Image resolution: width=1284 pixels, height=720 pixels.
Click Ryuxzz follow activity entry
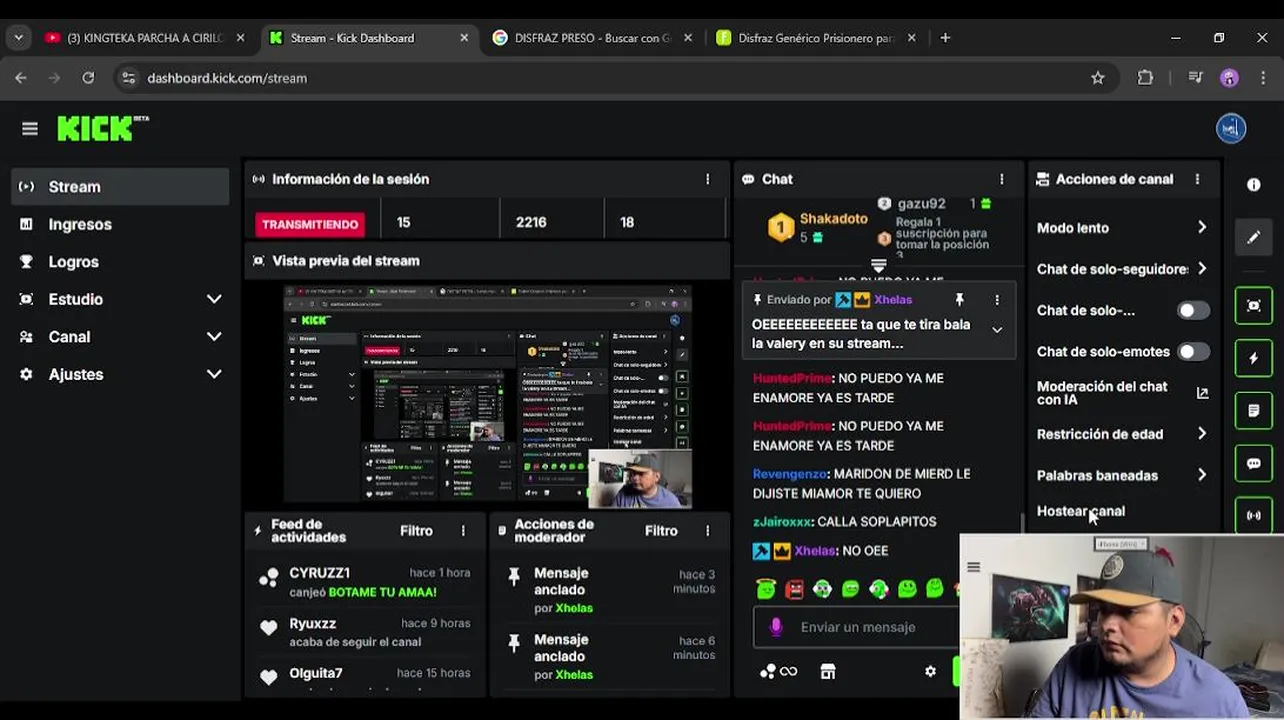pos(364,632)
